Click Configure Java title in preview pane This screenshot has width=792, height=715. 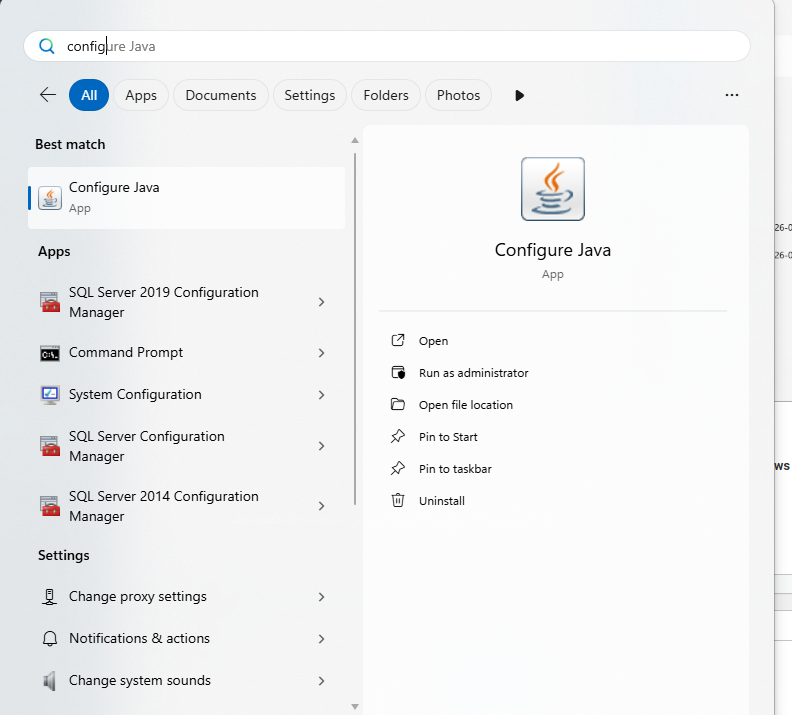pos(553,250)
